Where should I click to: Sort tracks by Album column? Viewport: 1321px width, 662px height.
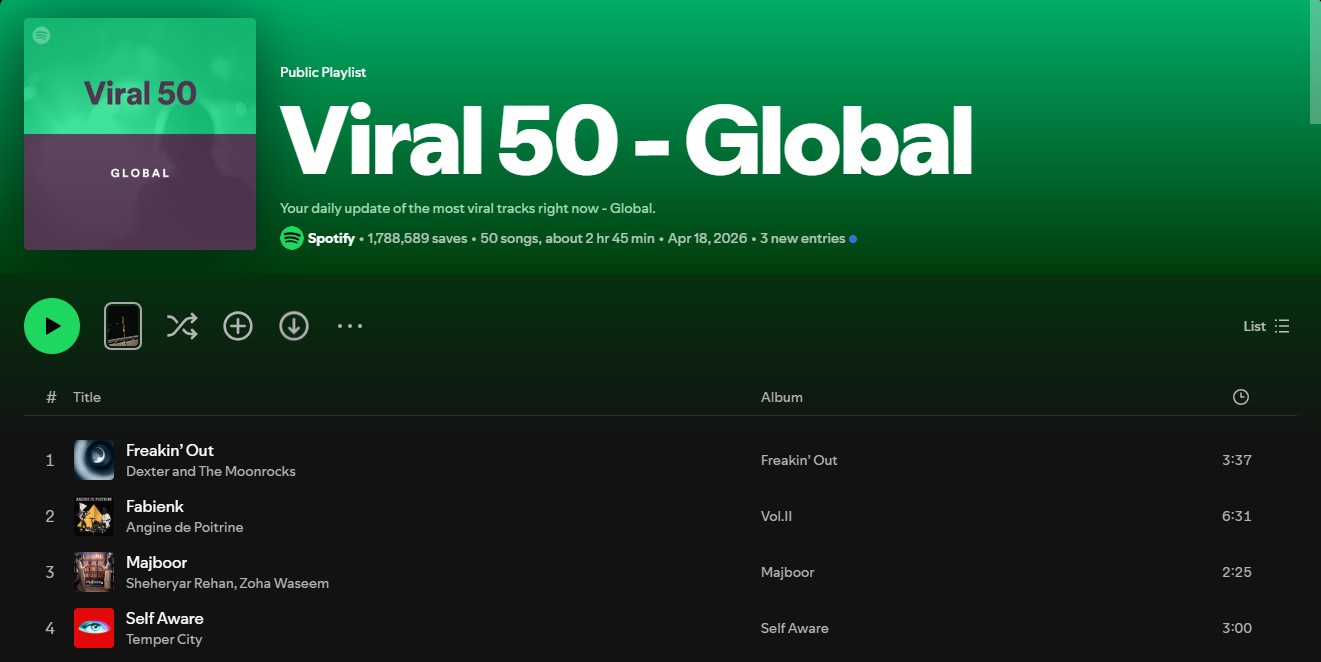[x=782, y=397]
